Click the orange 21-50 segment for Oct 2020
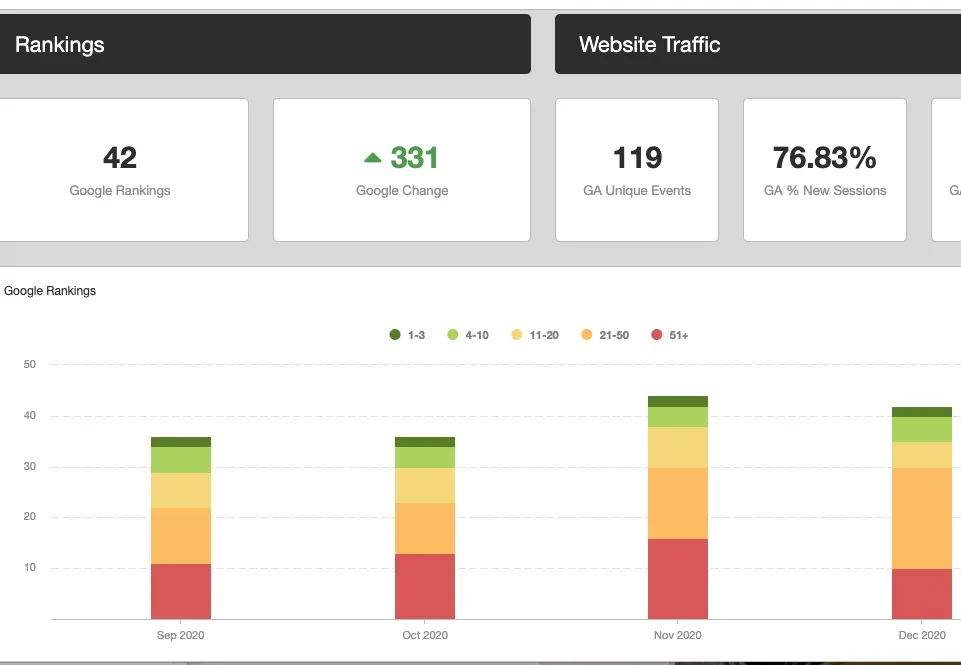The image size is (961, 665). click(x=425, y=528)
